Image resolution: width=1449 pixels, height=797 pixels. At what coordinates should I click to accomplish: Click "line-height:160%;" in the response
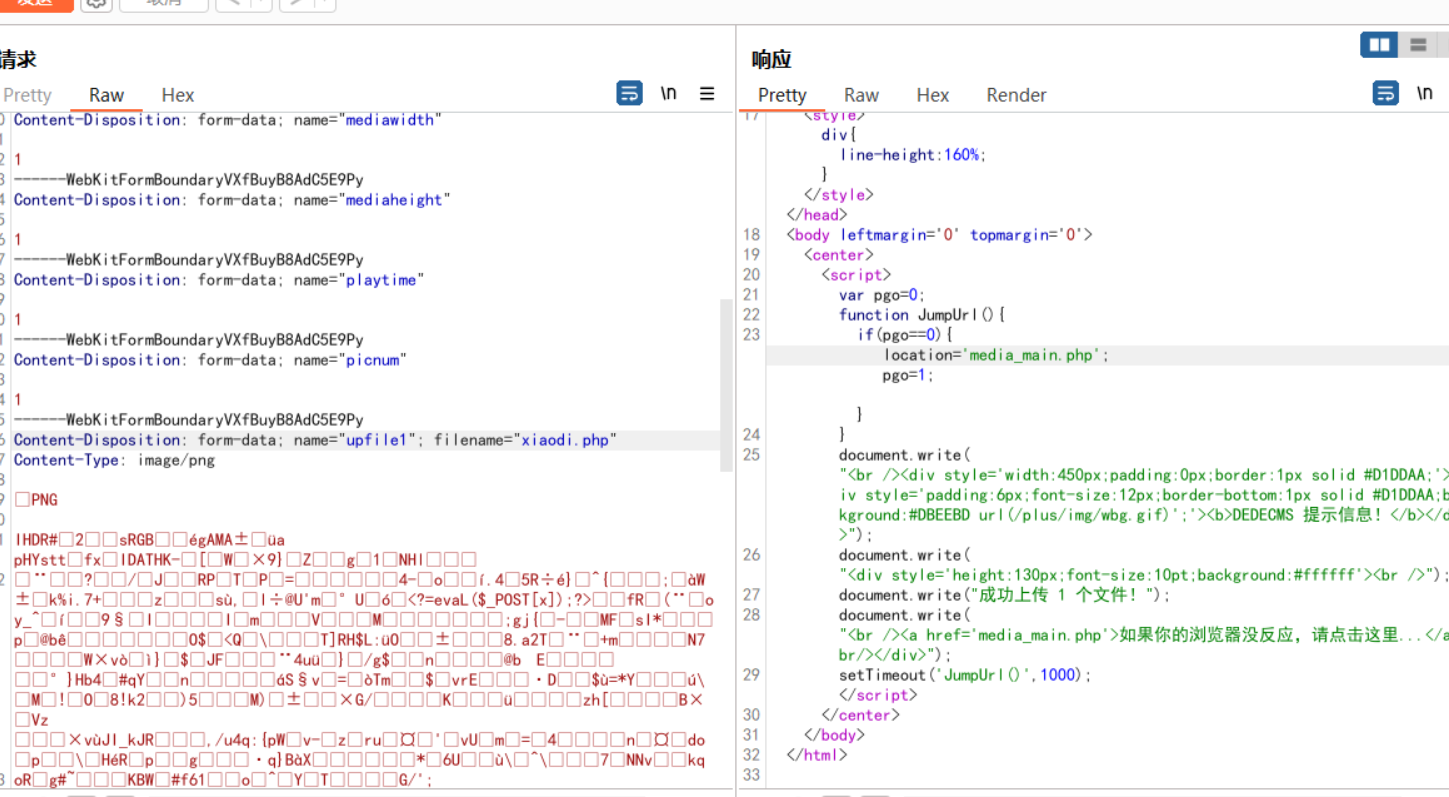click(x=913, y=155)
